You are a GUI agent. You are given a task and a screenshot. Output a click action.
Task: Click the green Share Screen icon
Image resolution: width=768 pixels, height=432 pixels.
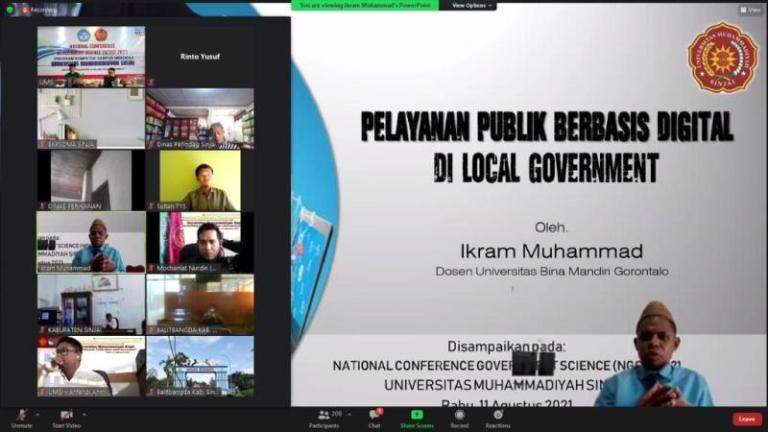tap(416, 416)
